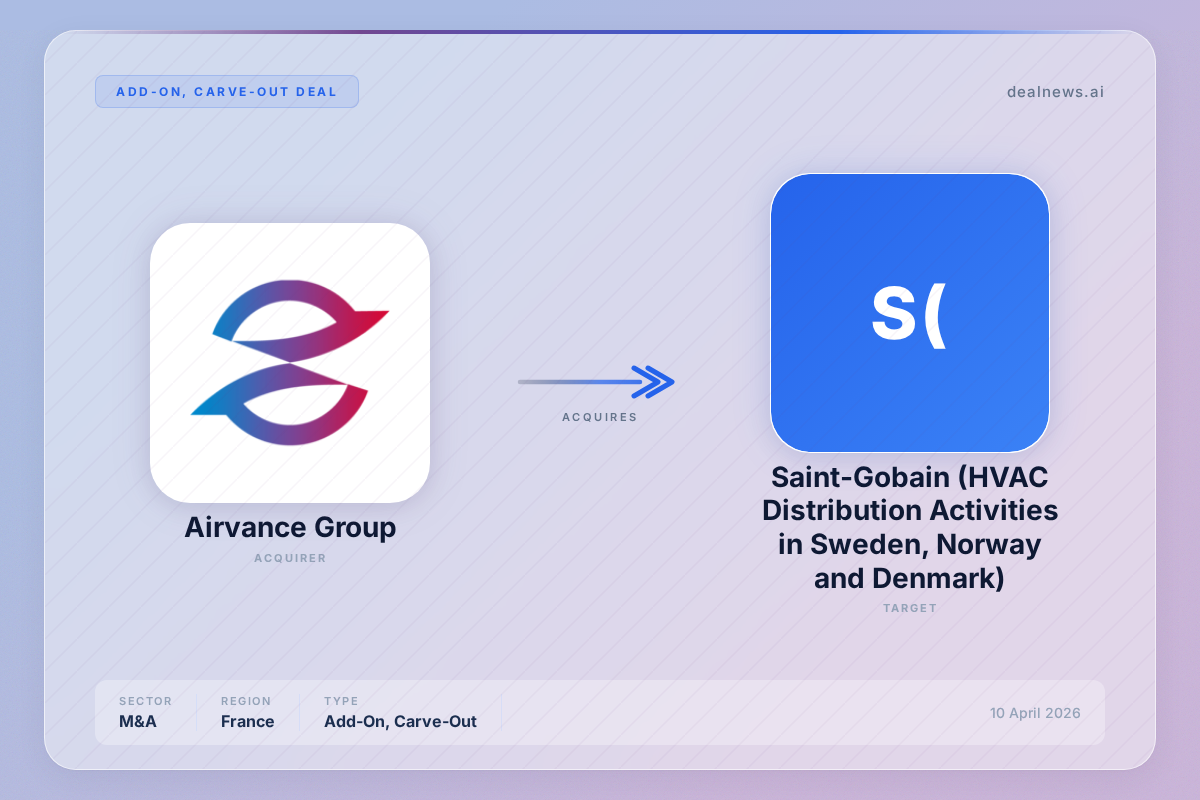Click the SECTOR field label
The height and width of the screenshot is (800, 1200).
click(145, 701)
